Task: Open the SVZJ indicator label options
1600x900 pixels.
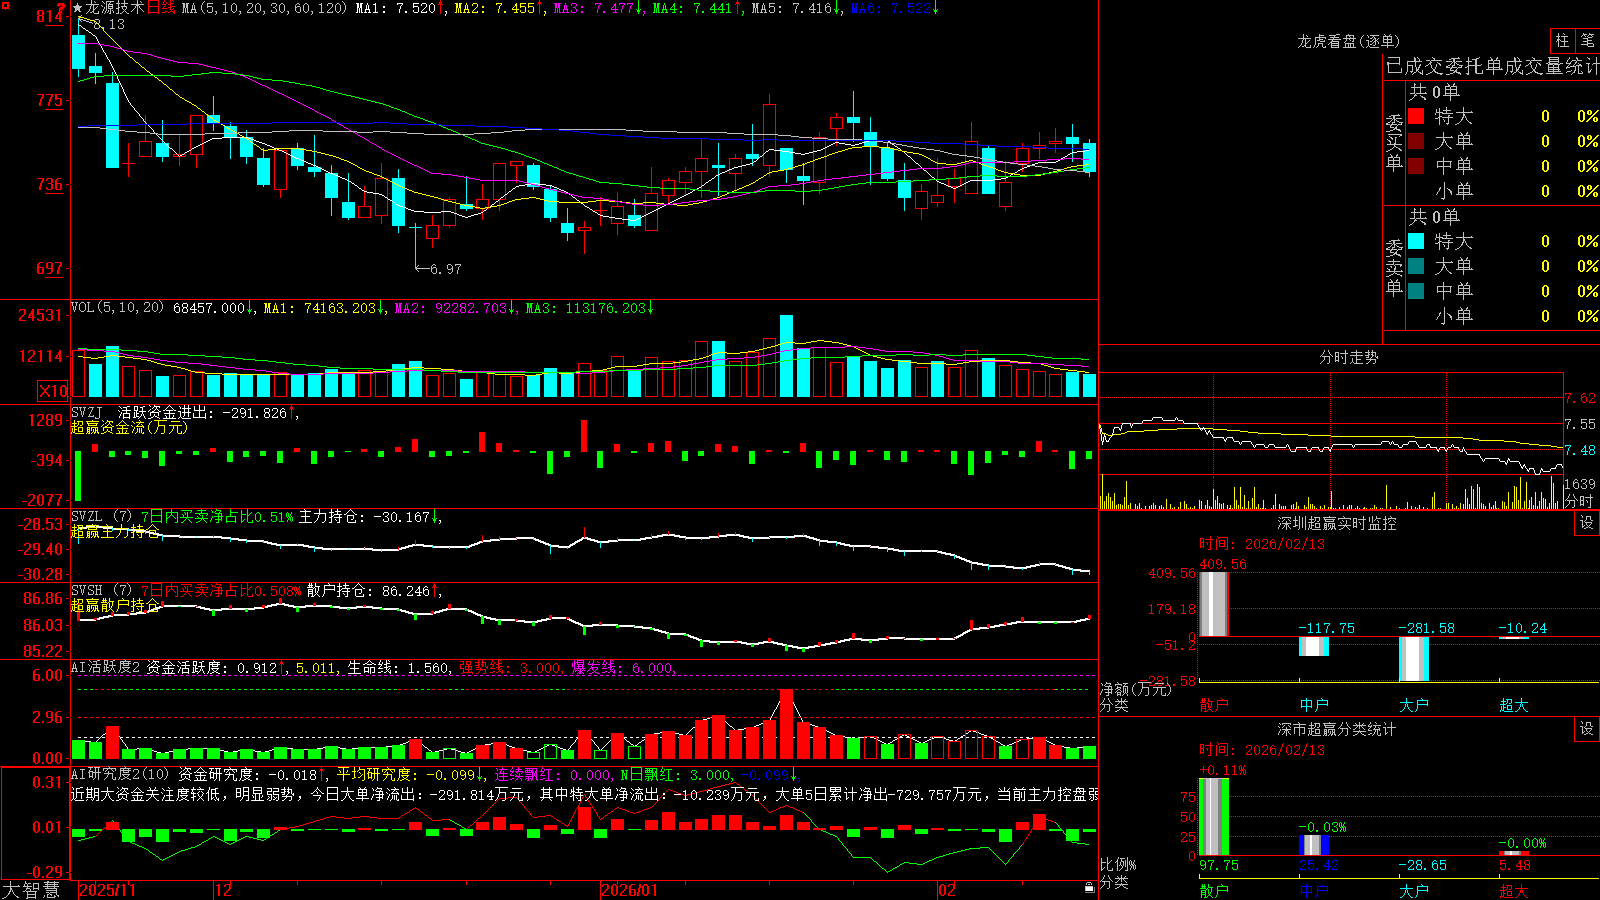Action: click(x=86, y=412)
